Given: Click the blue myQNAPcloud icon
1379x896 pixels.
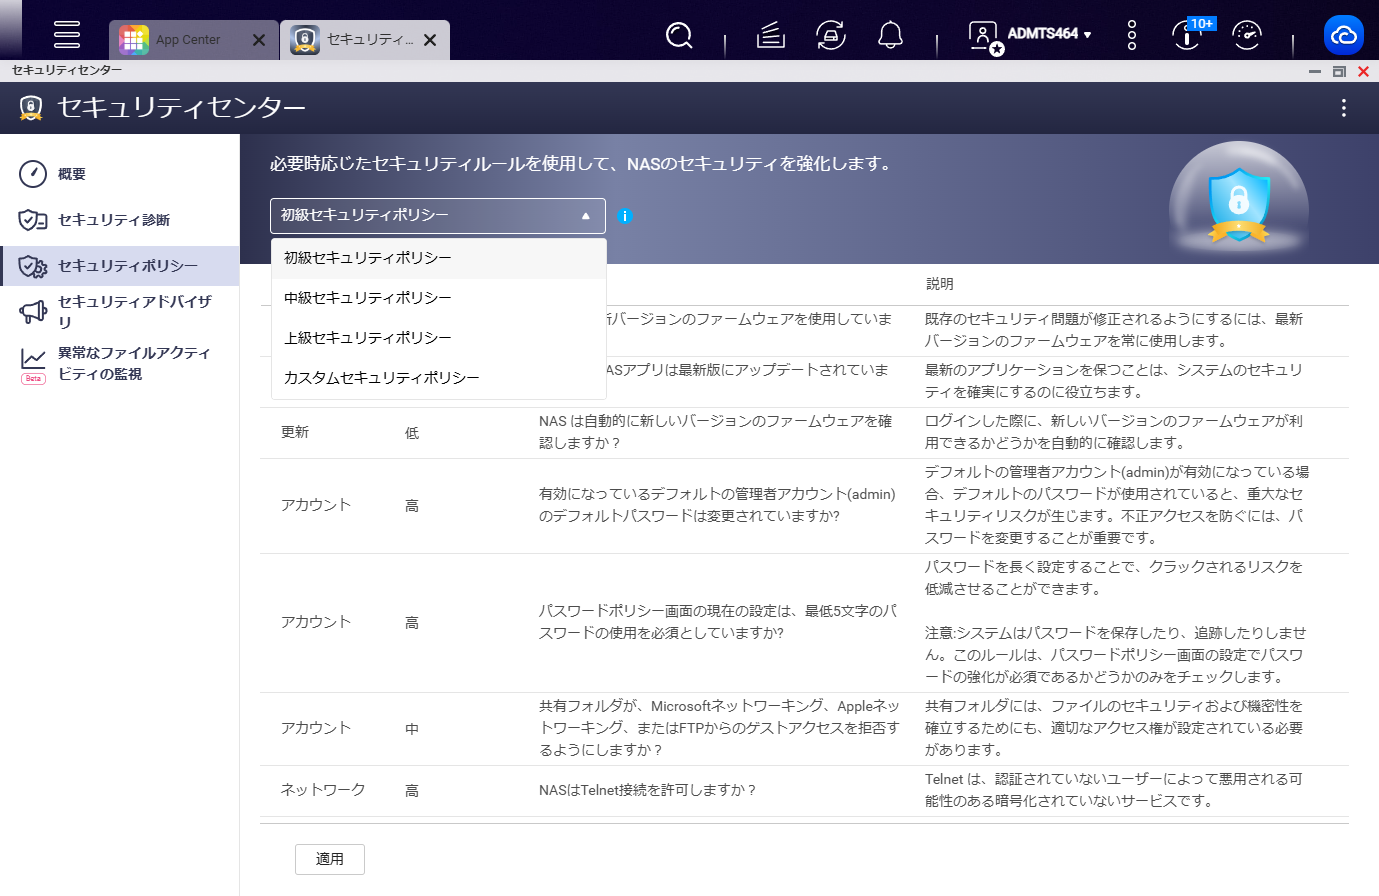Looking at the screenshot, I should click(1344, 35).
